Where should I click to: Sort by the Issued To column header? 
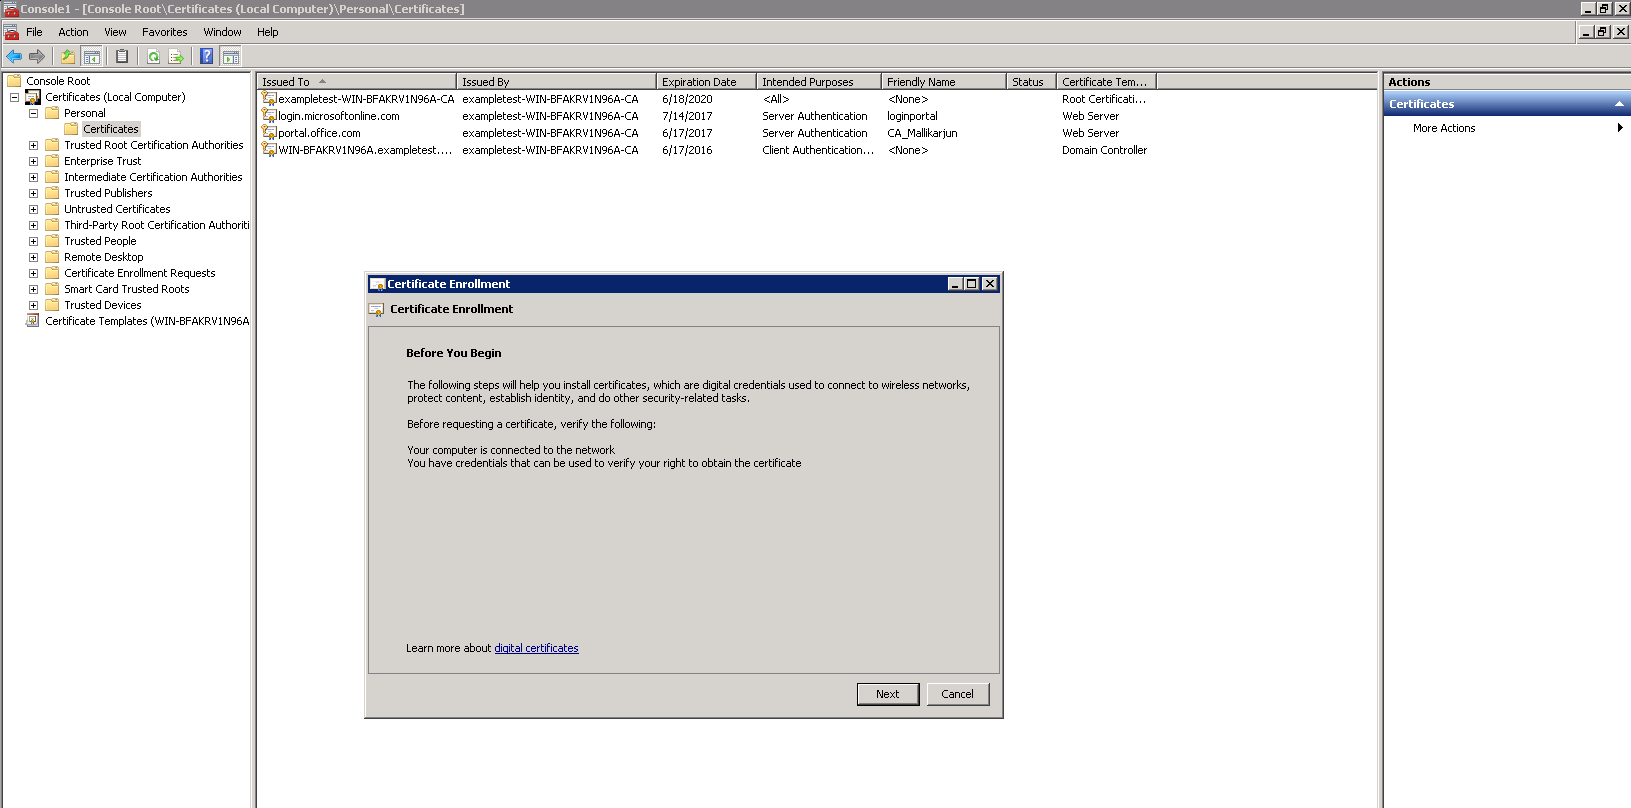[x=356, y=82]
